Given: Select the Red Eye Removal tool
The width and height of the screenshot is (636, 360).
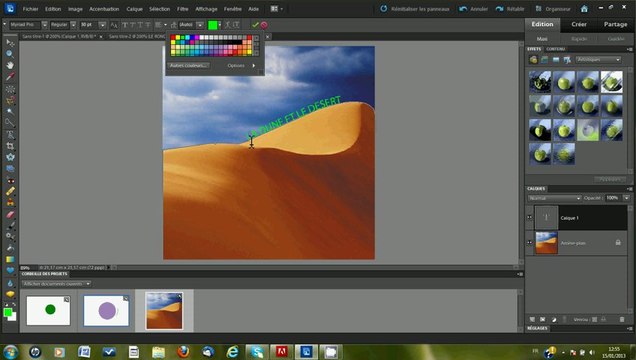Looking at the screenshot, I should 10,180.
